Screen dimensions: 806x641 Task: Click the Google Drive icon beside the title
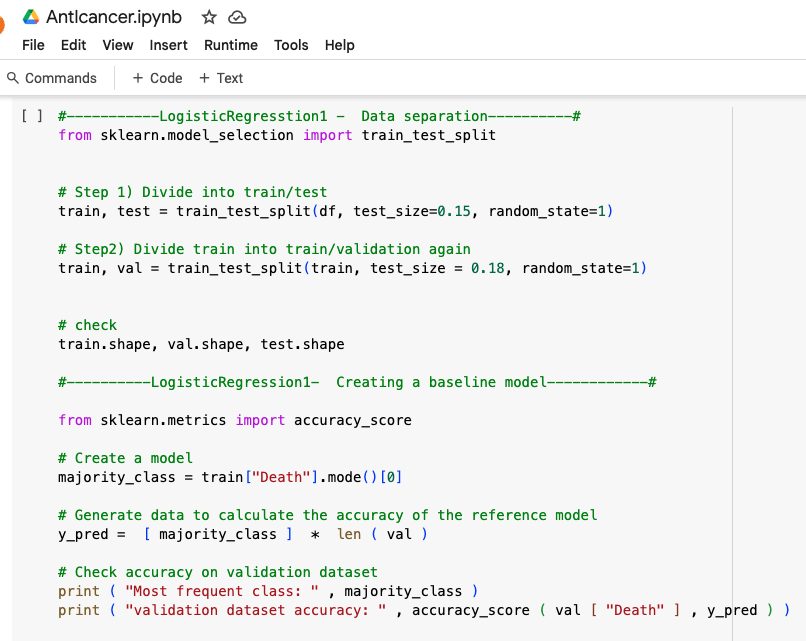pos(31,17)
